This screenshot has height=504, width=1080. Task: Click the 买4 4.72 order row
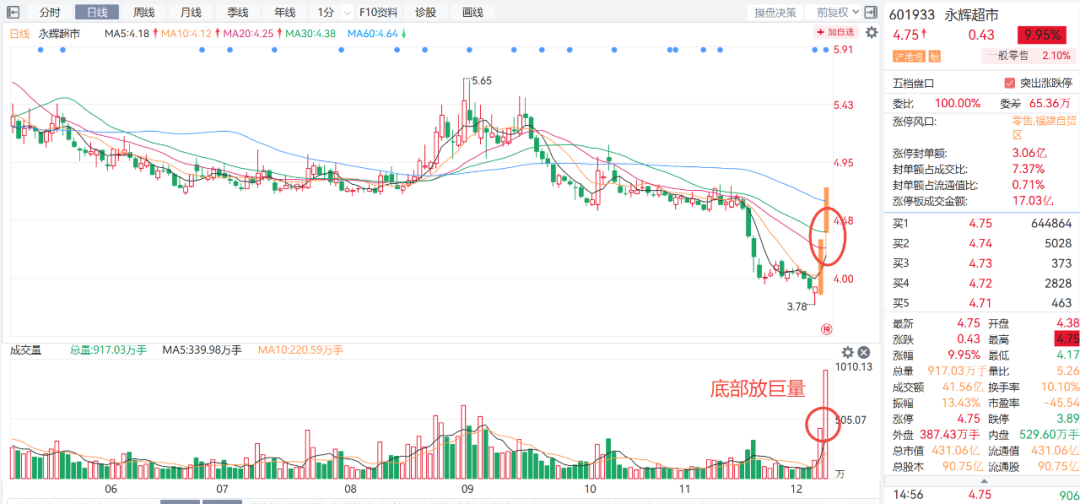pyautogui.click(x=982, y=283)
